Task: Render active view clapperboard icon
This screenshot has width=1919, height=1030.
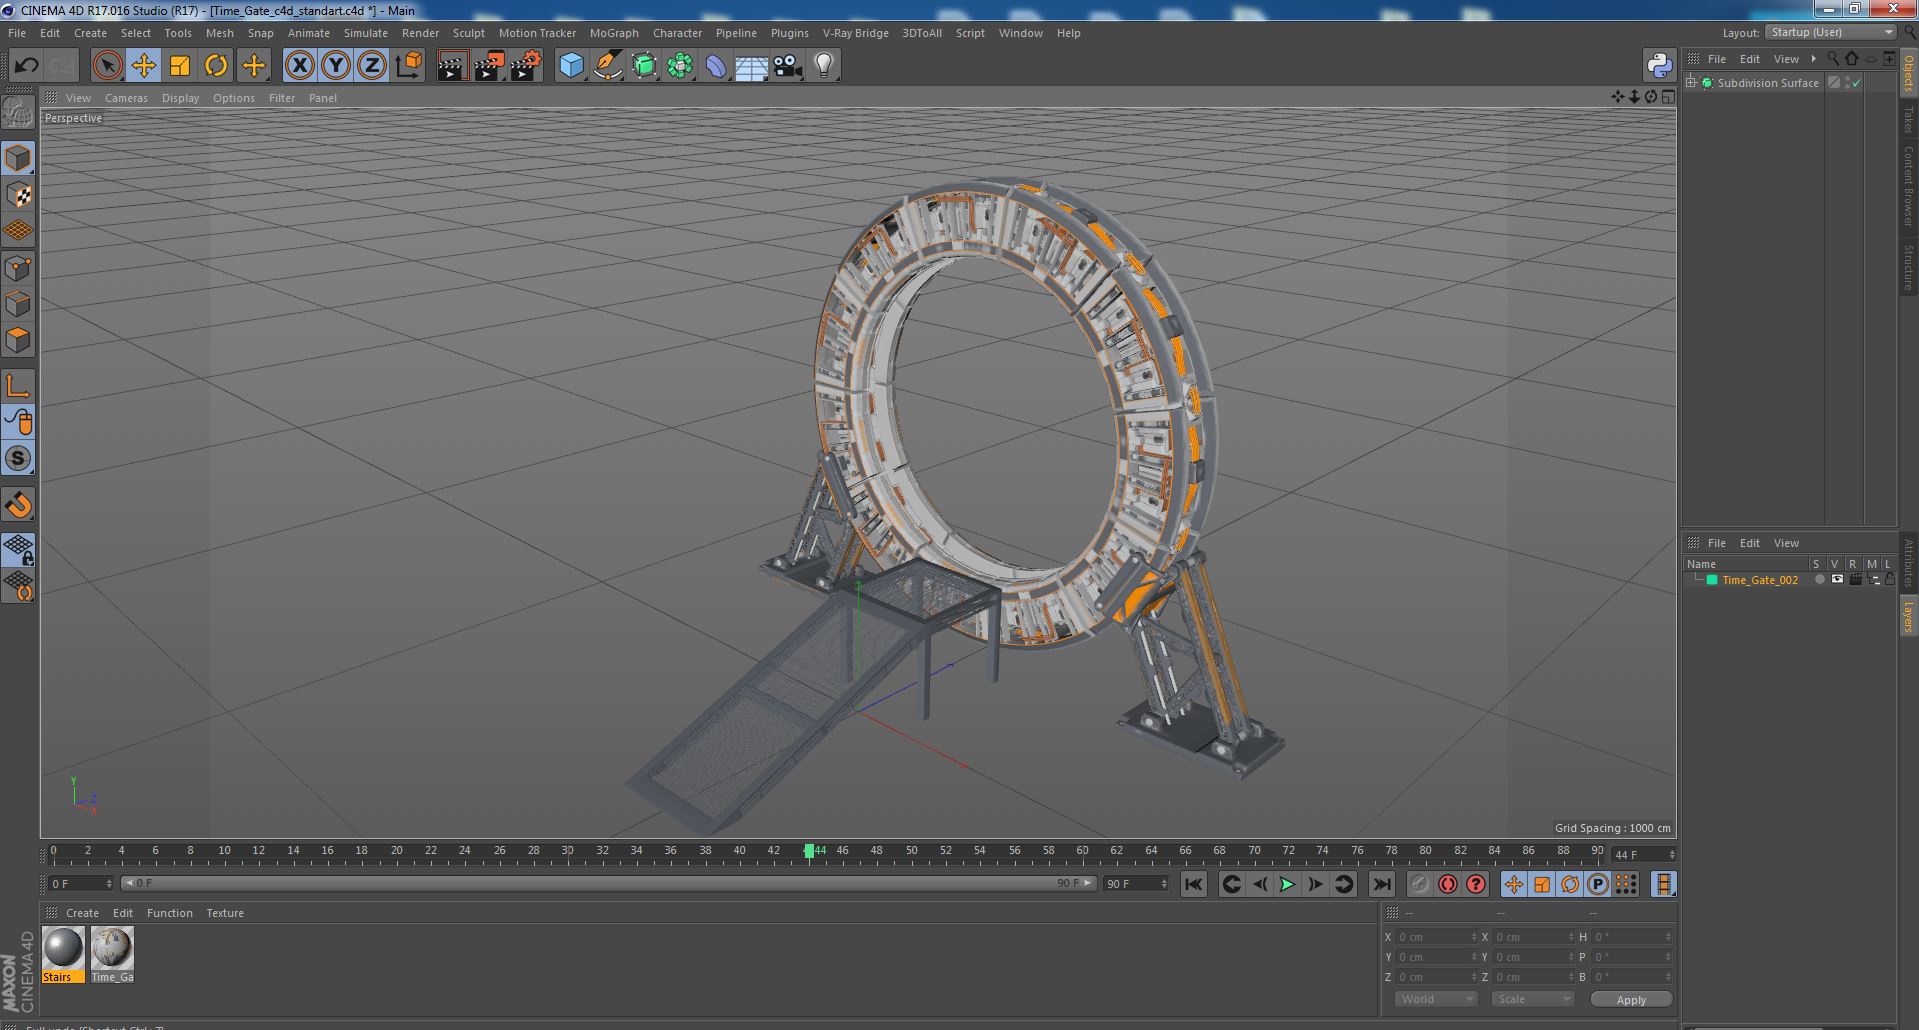Action: 452,66
